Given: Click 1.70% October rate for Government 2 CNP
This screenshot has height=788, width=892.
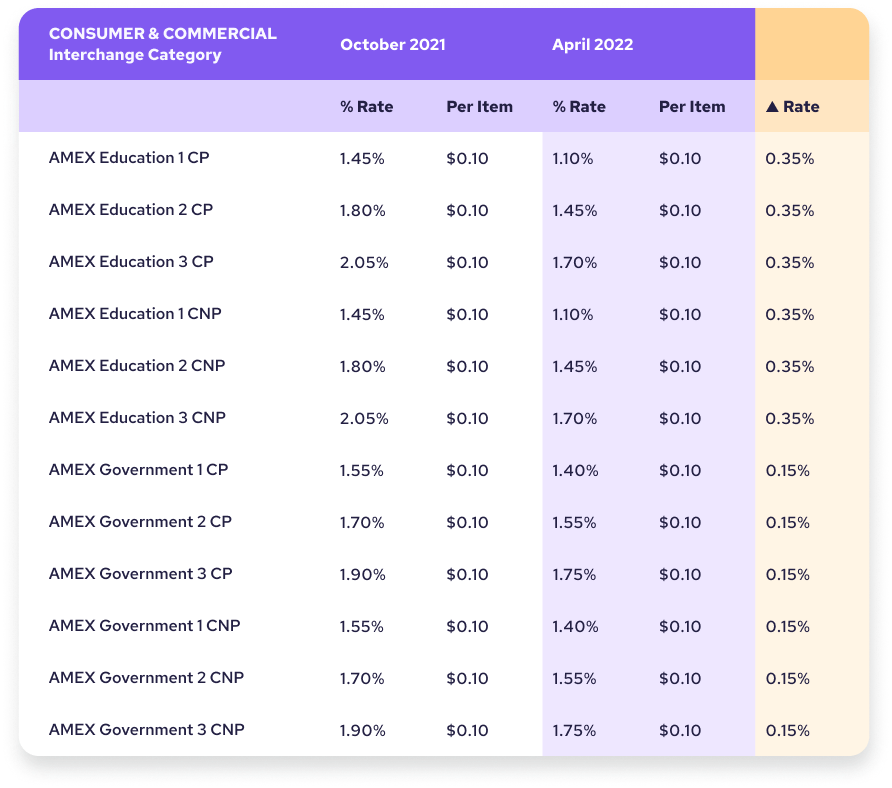Looking at the screenshot, I should pos(362,679).
